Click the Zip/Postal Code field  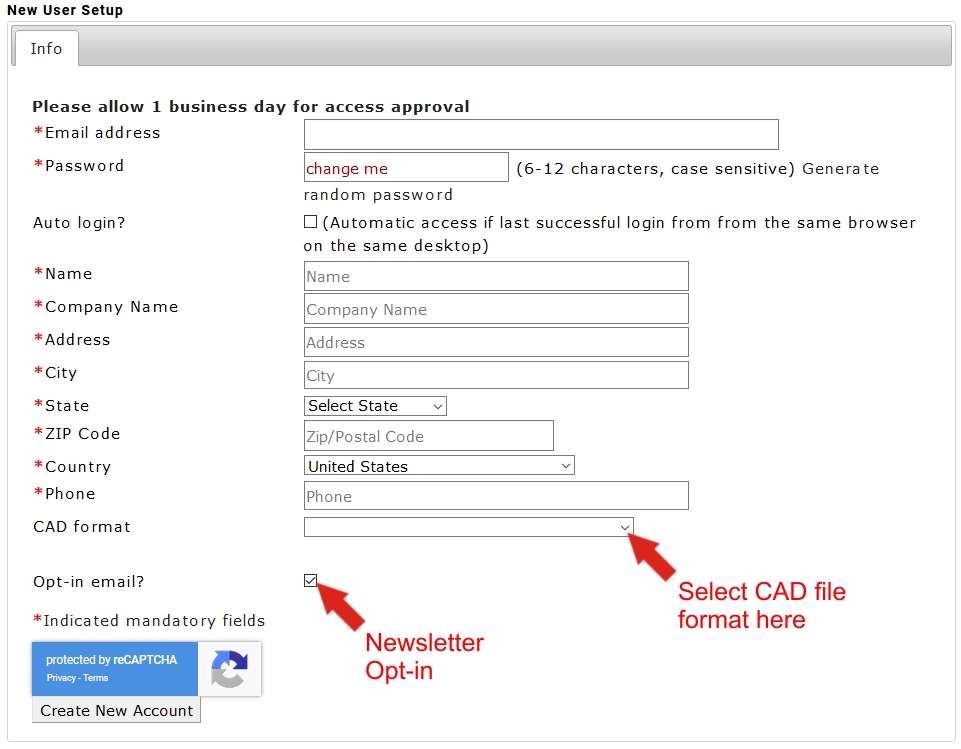pyautogui.click(x=428, y=436)
